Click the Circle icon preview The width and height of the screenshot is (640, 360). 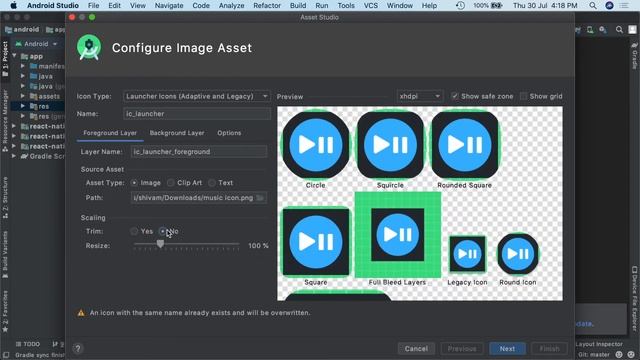[316, 145]
